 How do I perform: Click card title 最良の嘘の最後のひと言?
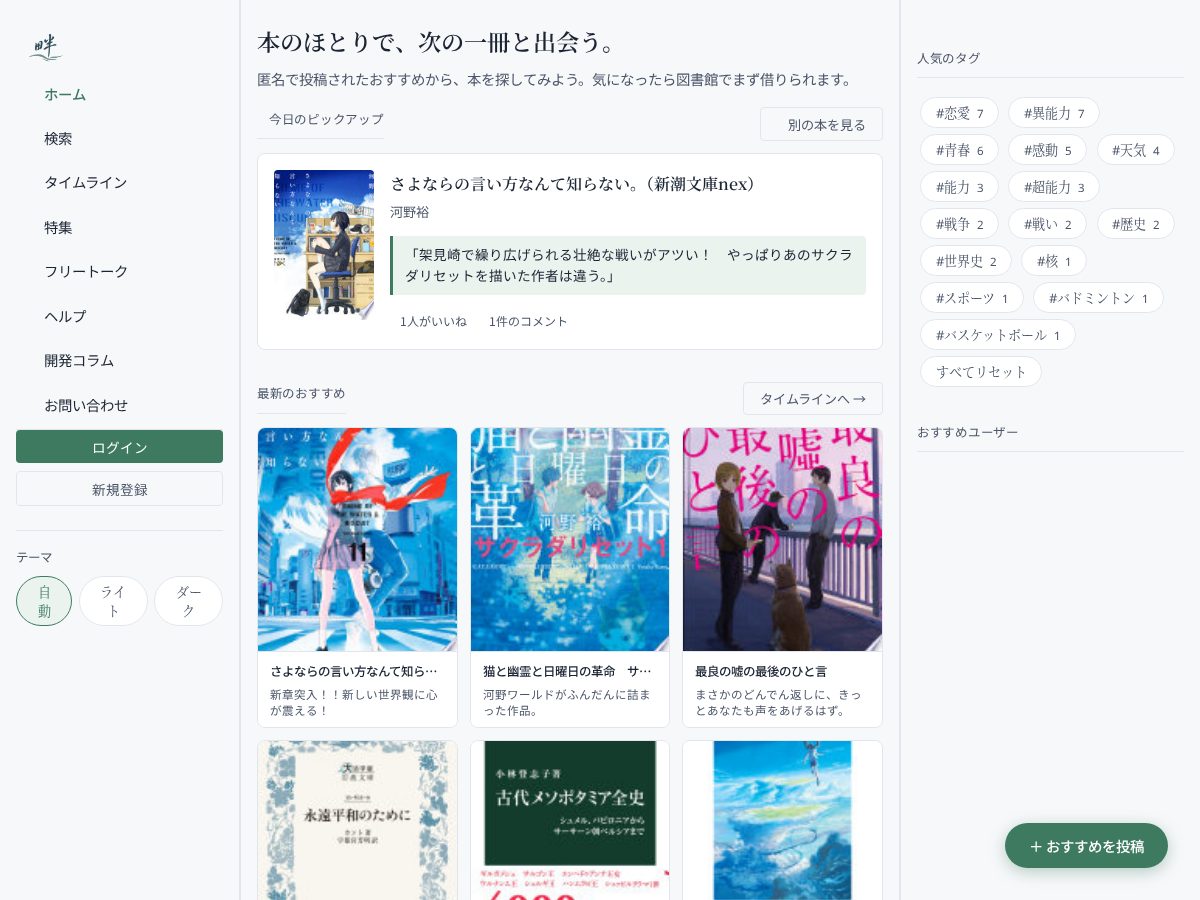[761, 671]
